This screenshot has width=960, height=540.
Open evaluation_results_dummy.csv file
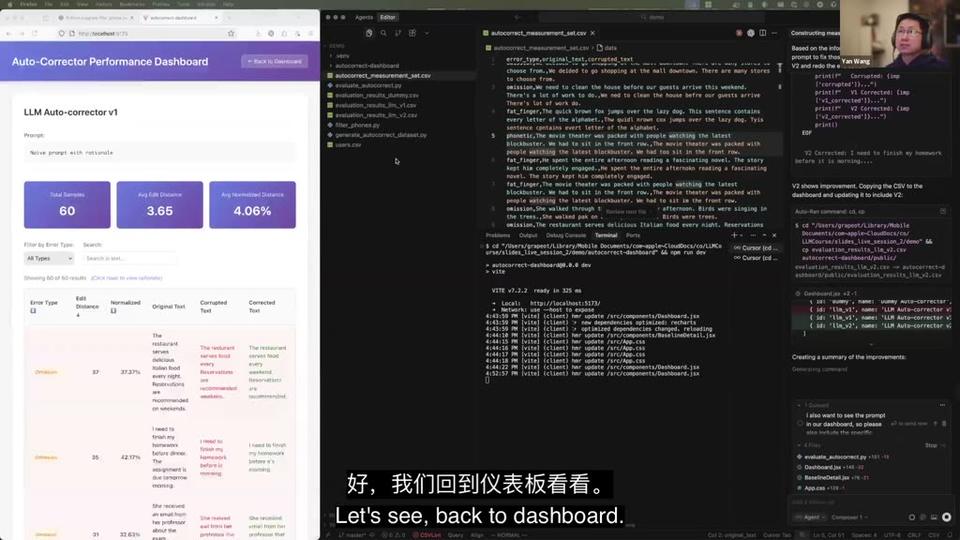point(377,95)
